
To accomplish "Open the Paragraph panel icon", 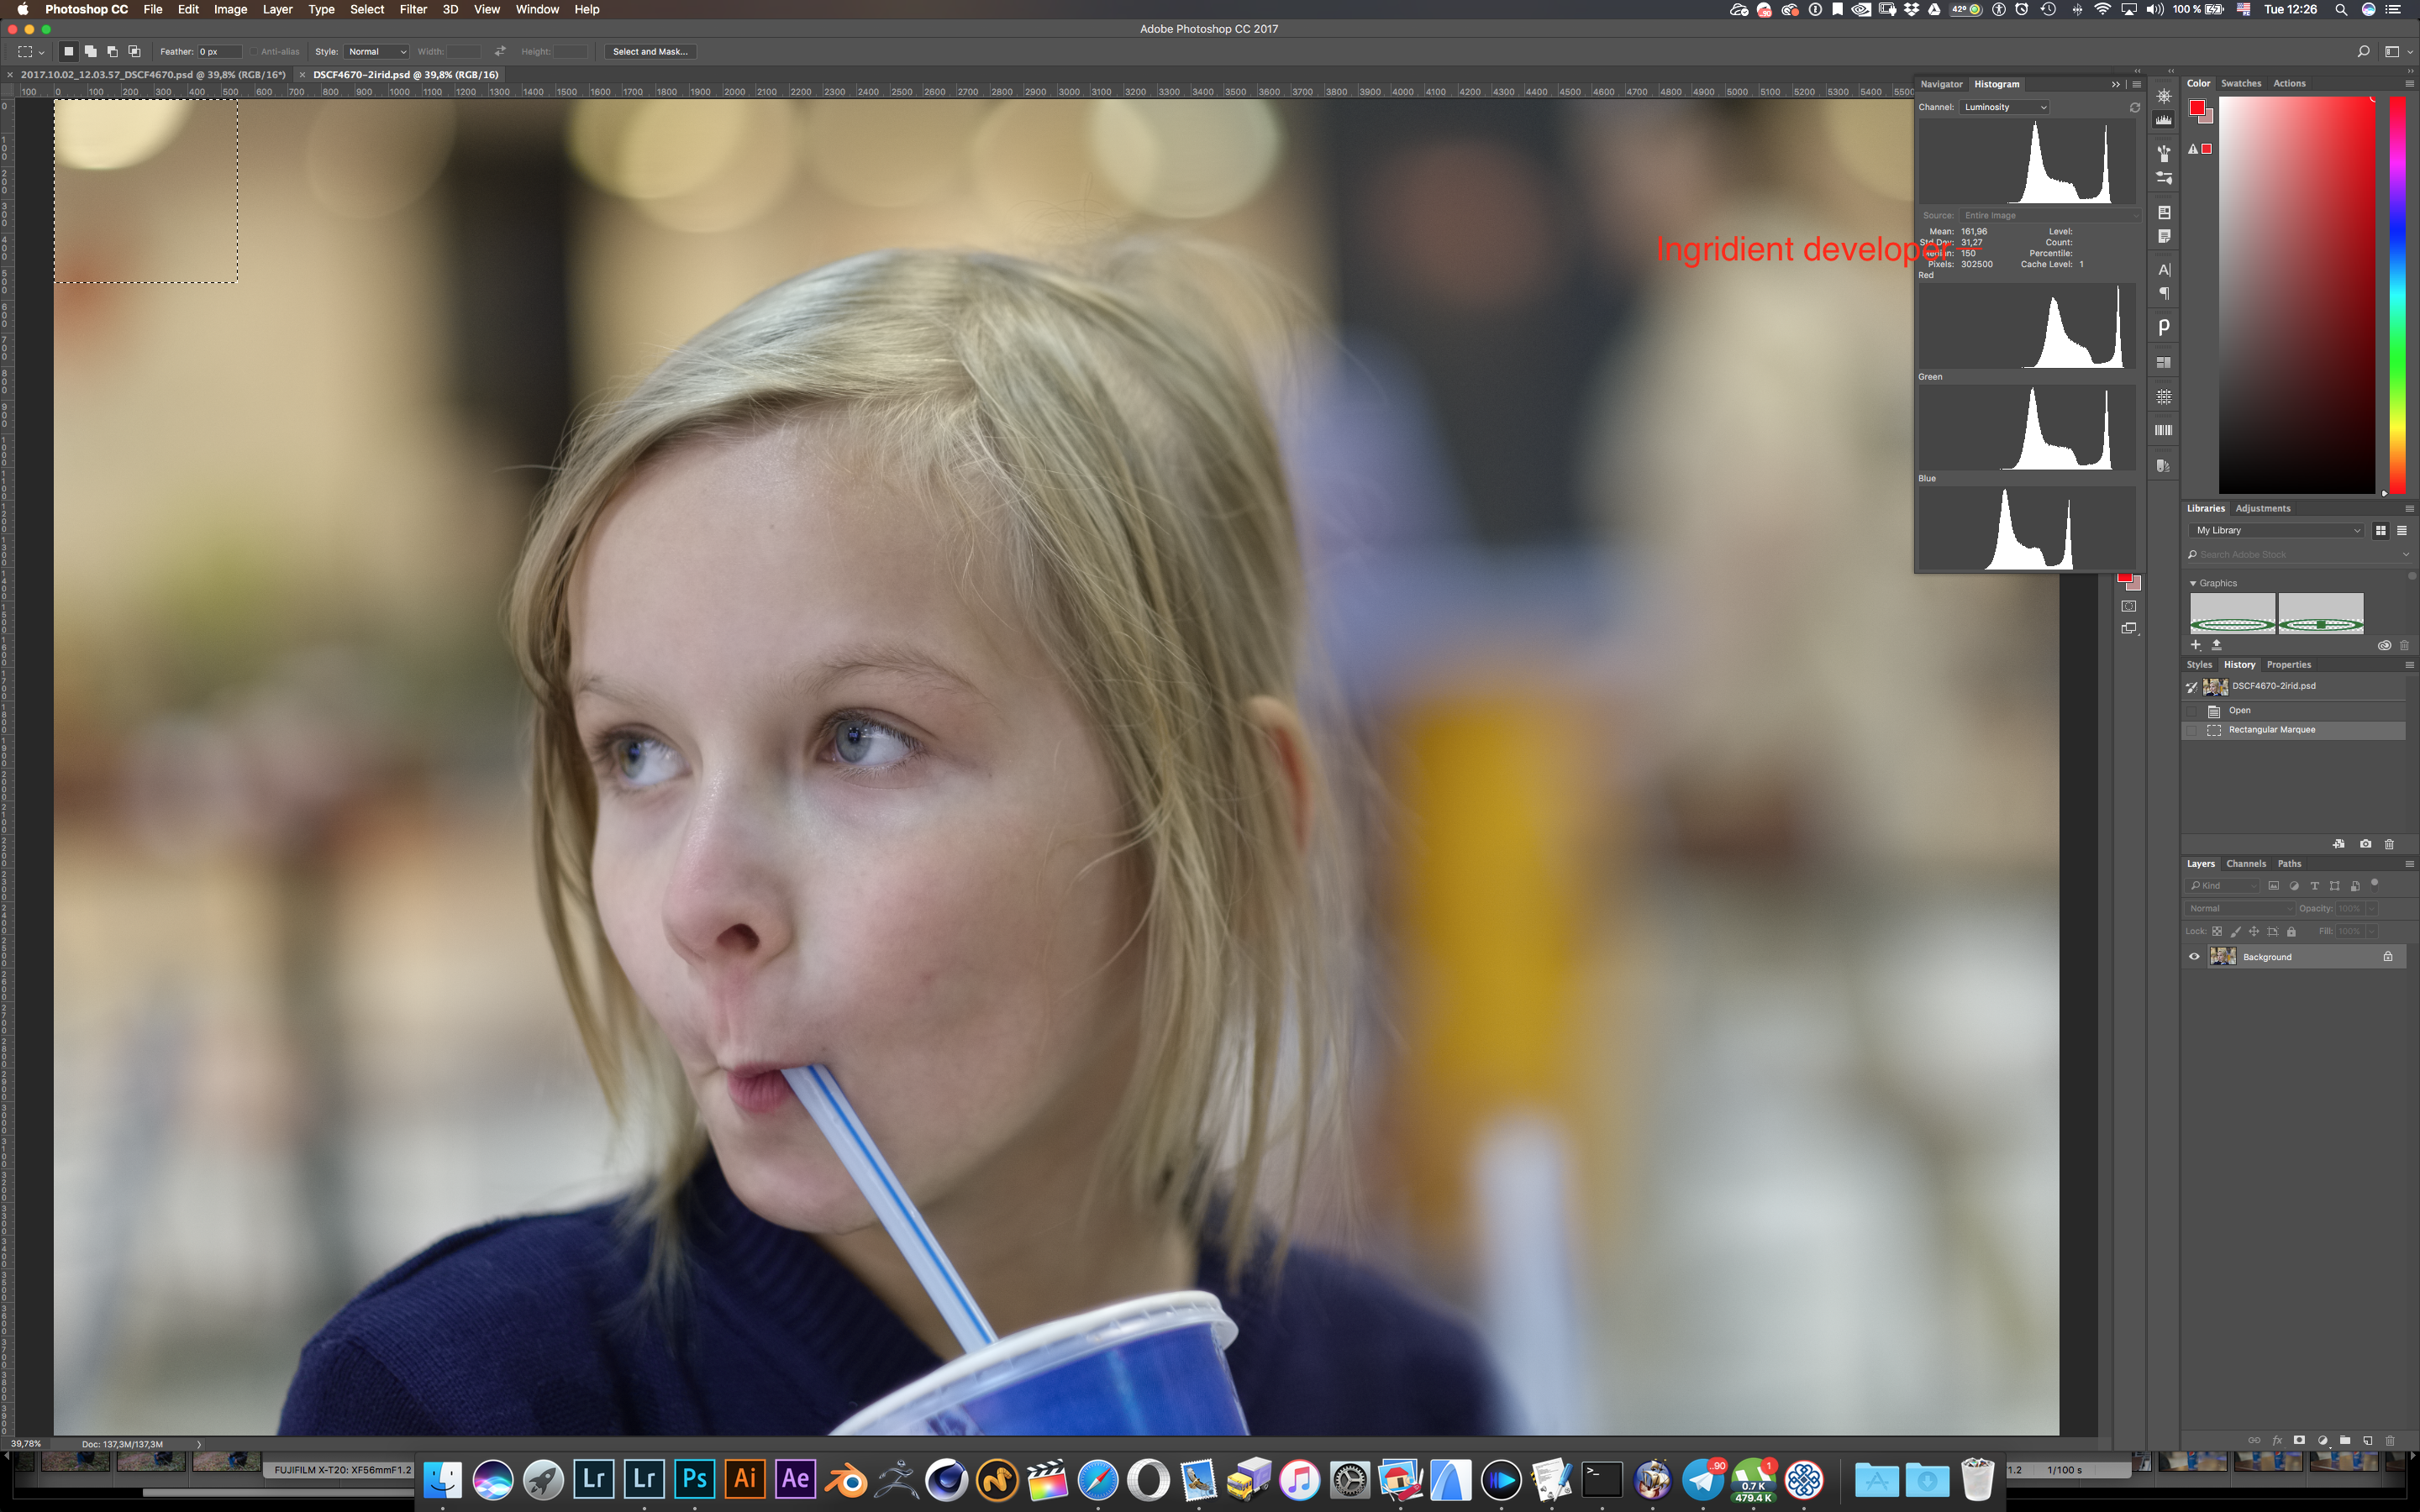I will 2164,294.
